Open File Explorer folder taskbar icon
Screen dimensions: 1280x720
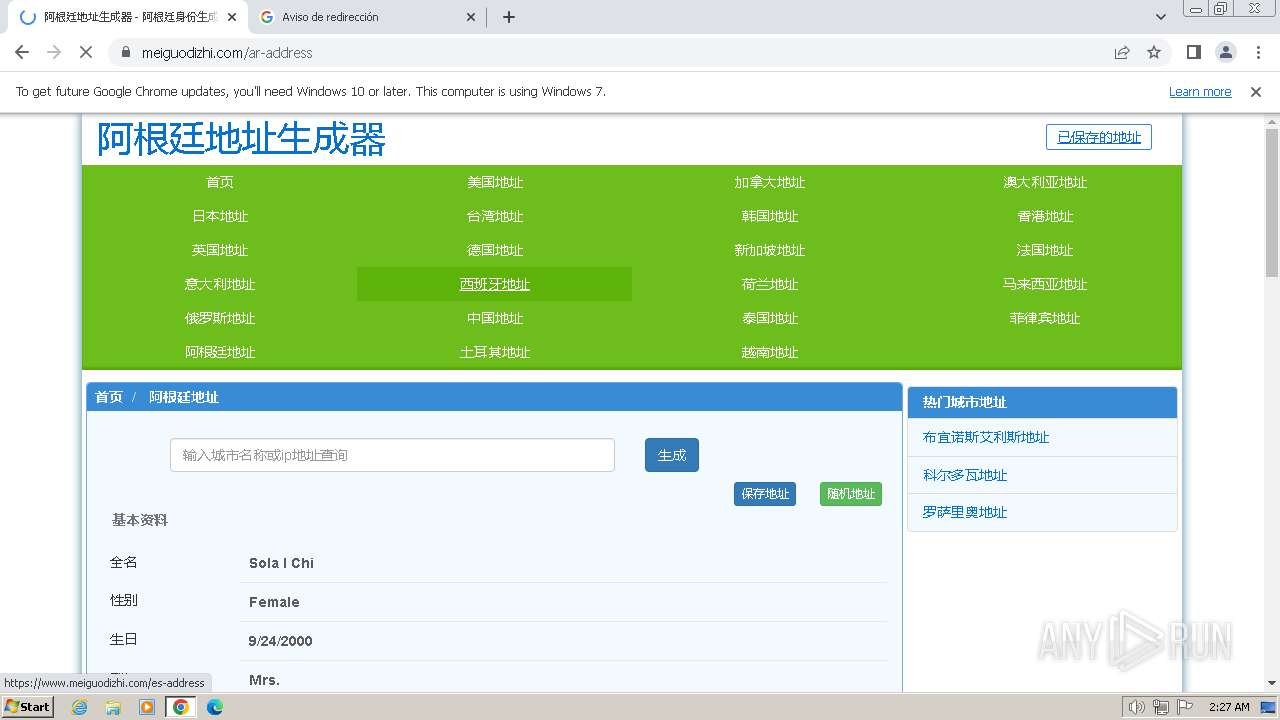click(x=113, y=707)
